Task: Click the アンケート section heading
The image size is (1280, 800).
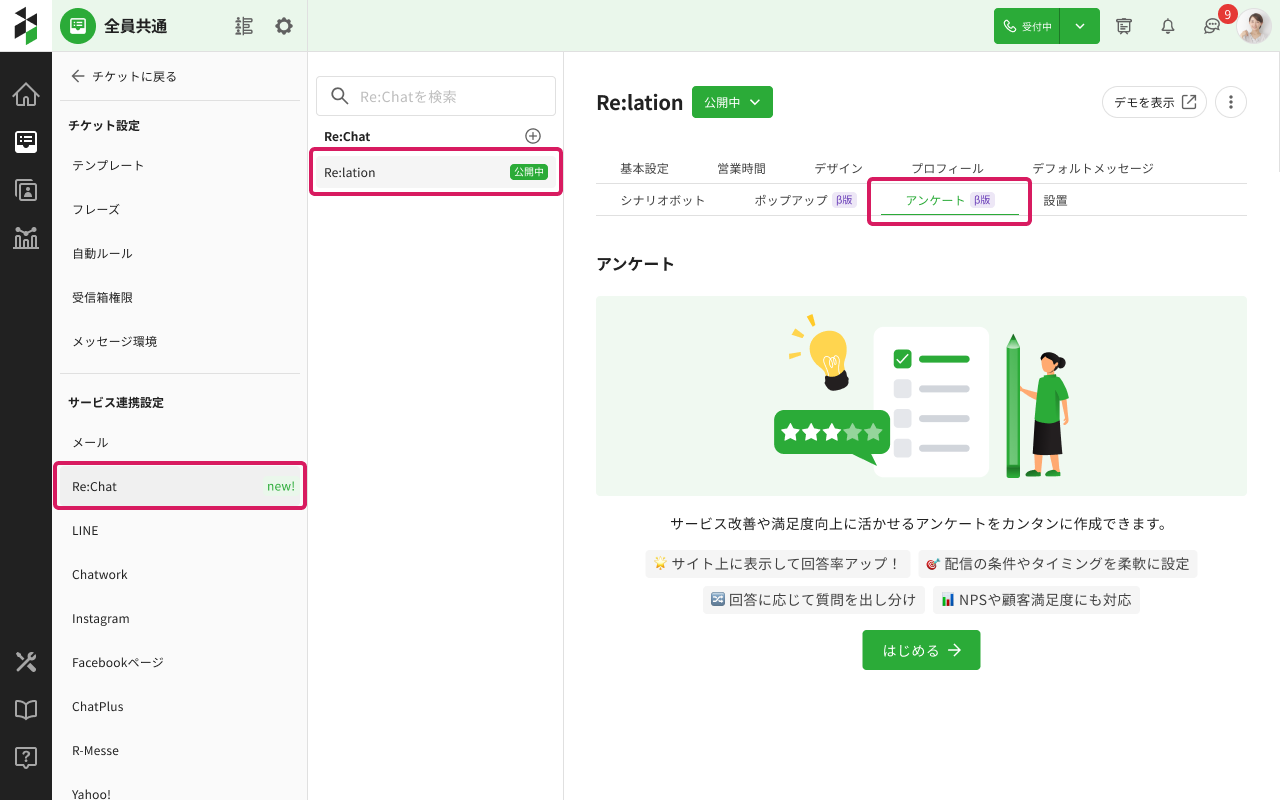Action: coord(635,264)
